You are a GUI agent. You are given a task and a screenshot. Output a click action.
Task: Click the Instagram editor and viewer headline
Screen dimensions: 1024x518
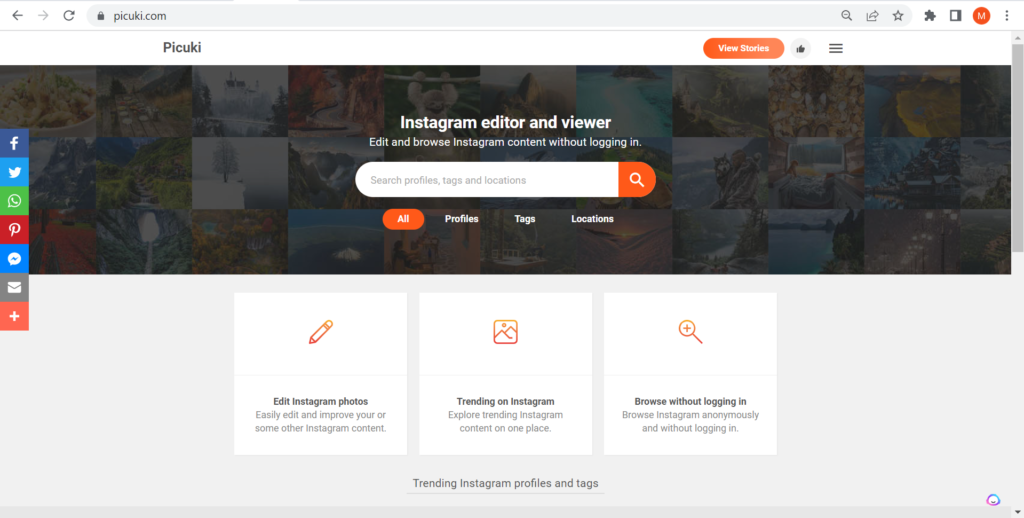[505, 122]
